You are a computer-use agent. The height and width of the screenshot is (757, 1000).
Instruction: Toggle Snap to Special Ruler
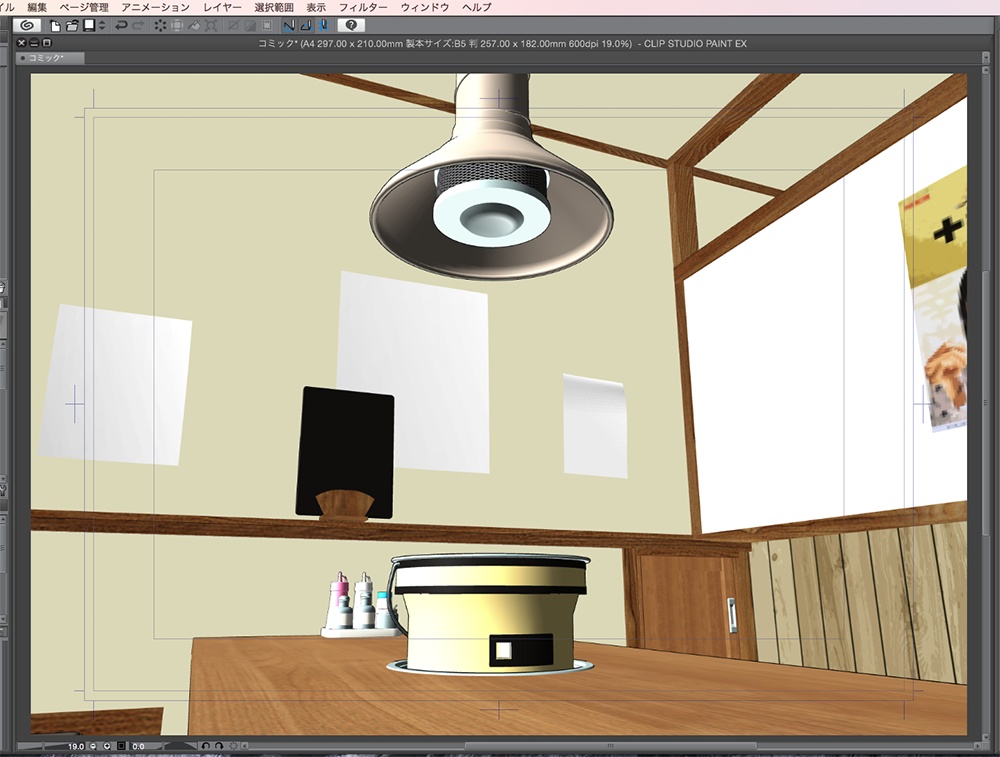(x=306, y=26)
